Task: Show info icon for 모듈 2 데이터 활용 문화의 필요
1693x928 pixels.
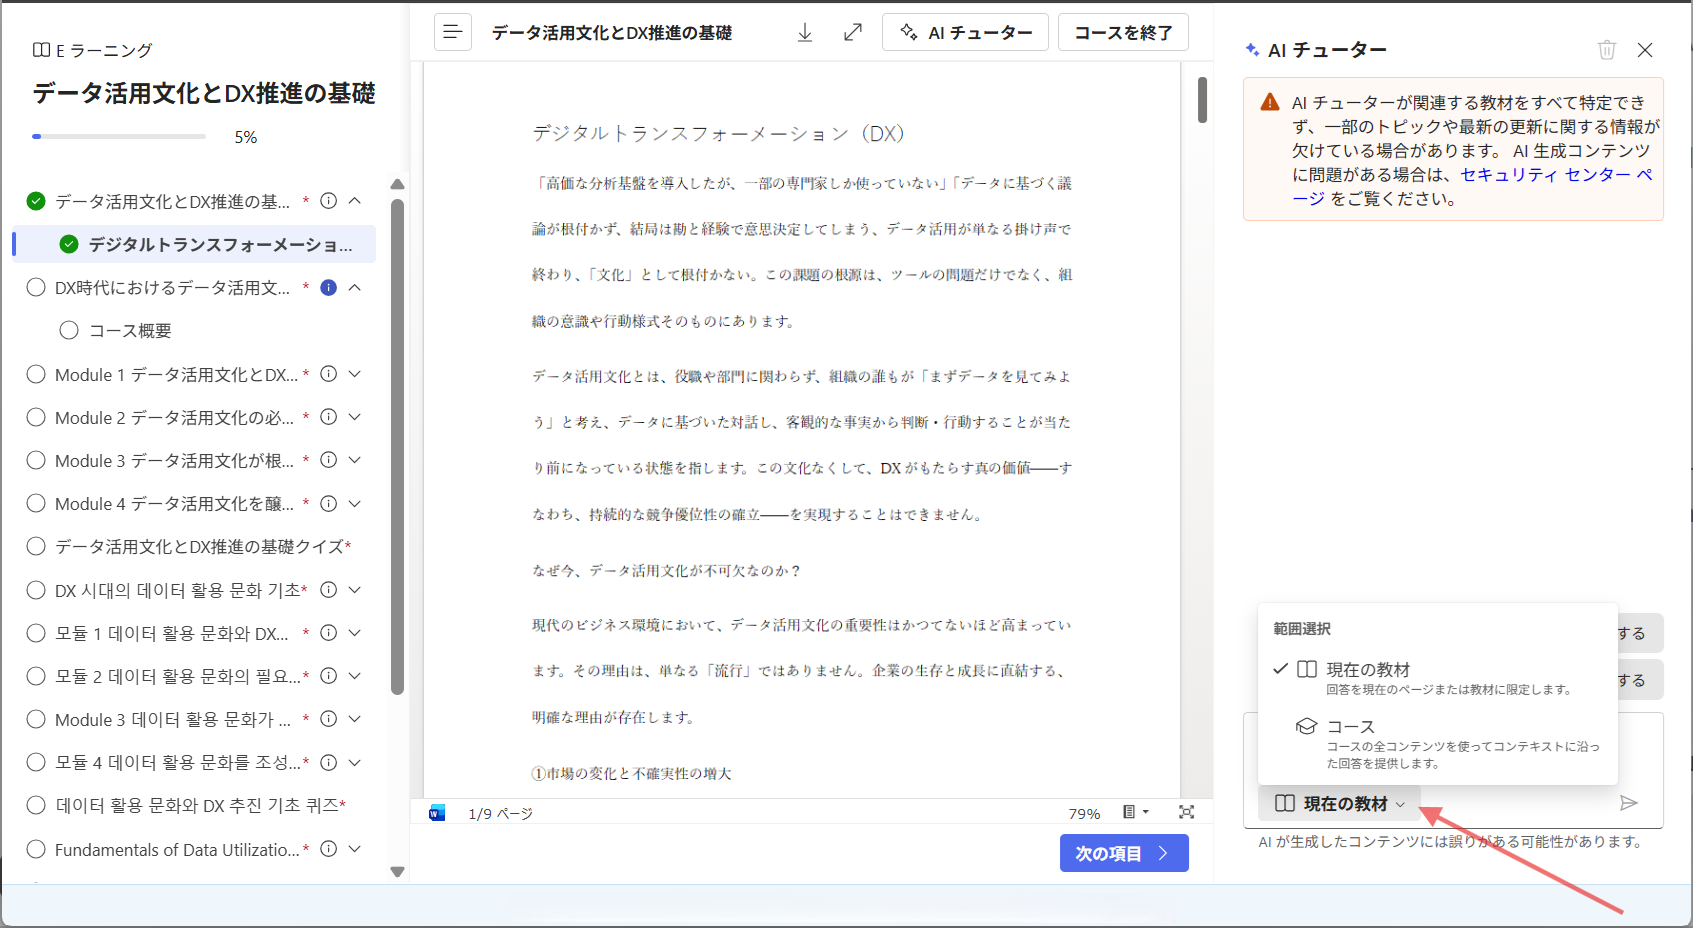Action: point(328,676)
